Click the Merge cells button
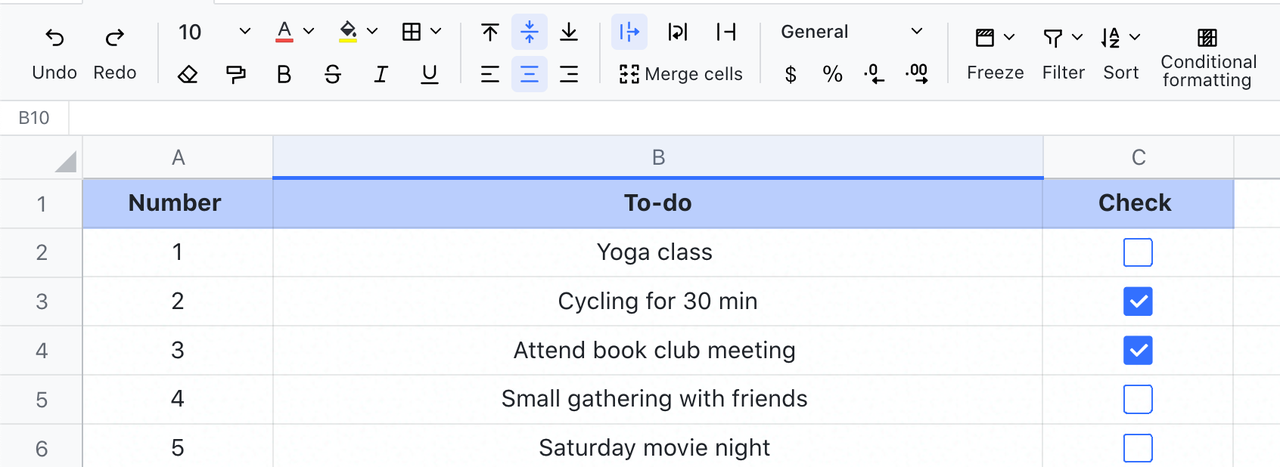Screen dimensions: 1280x467 coord(681,74)
